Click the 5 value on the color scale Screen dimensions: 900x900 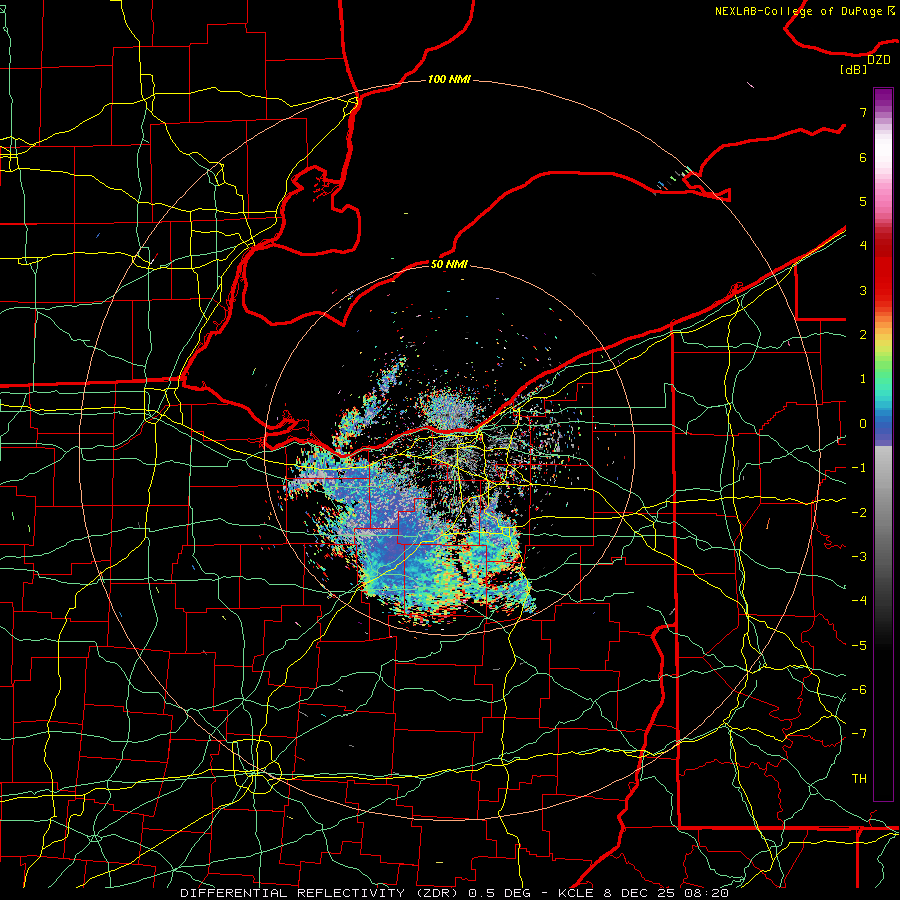click(x=863, y=201)
